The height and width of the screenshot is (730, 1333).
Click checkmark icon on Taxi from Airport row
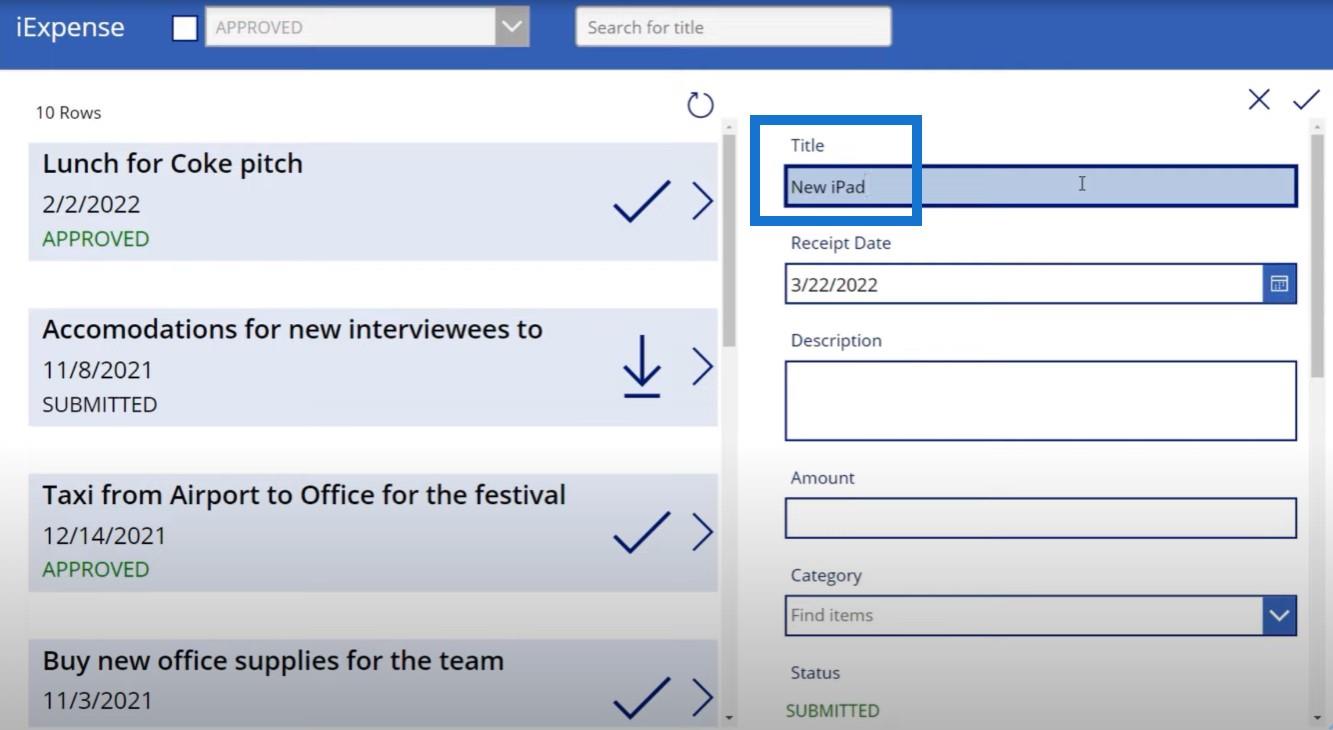[641, 532]
